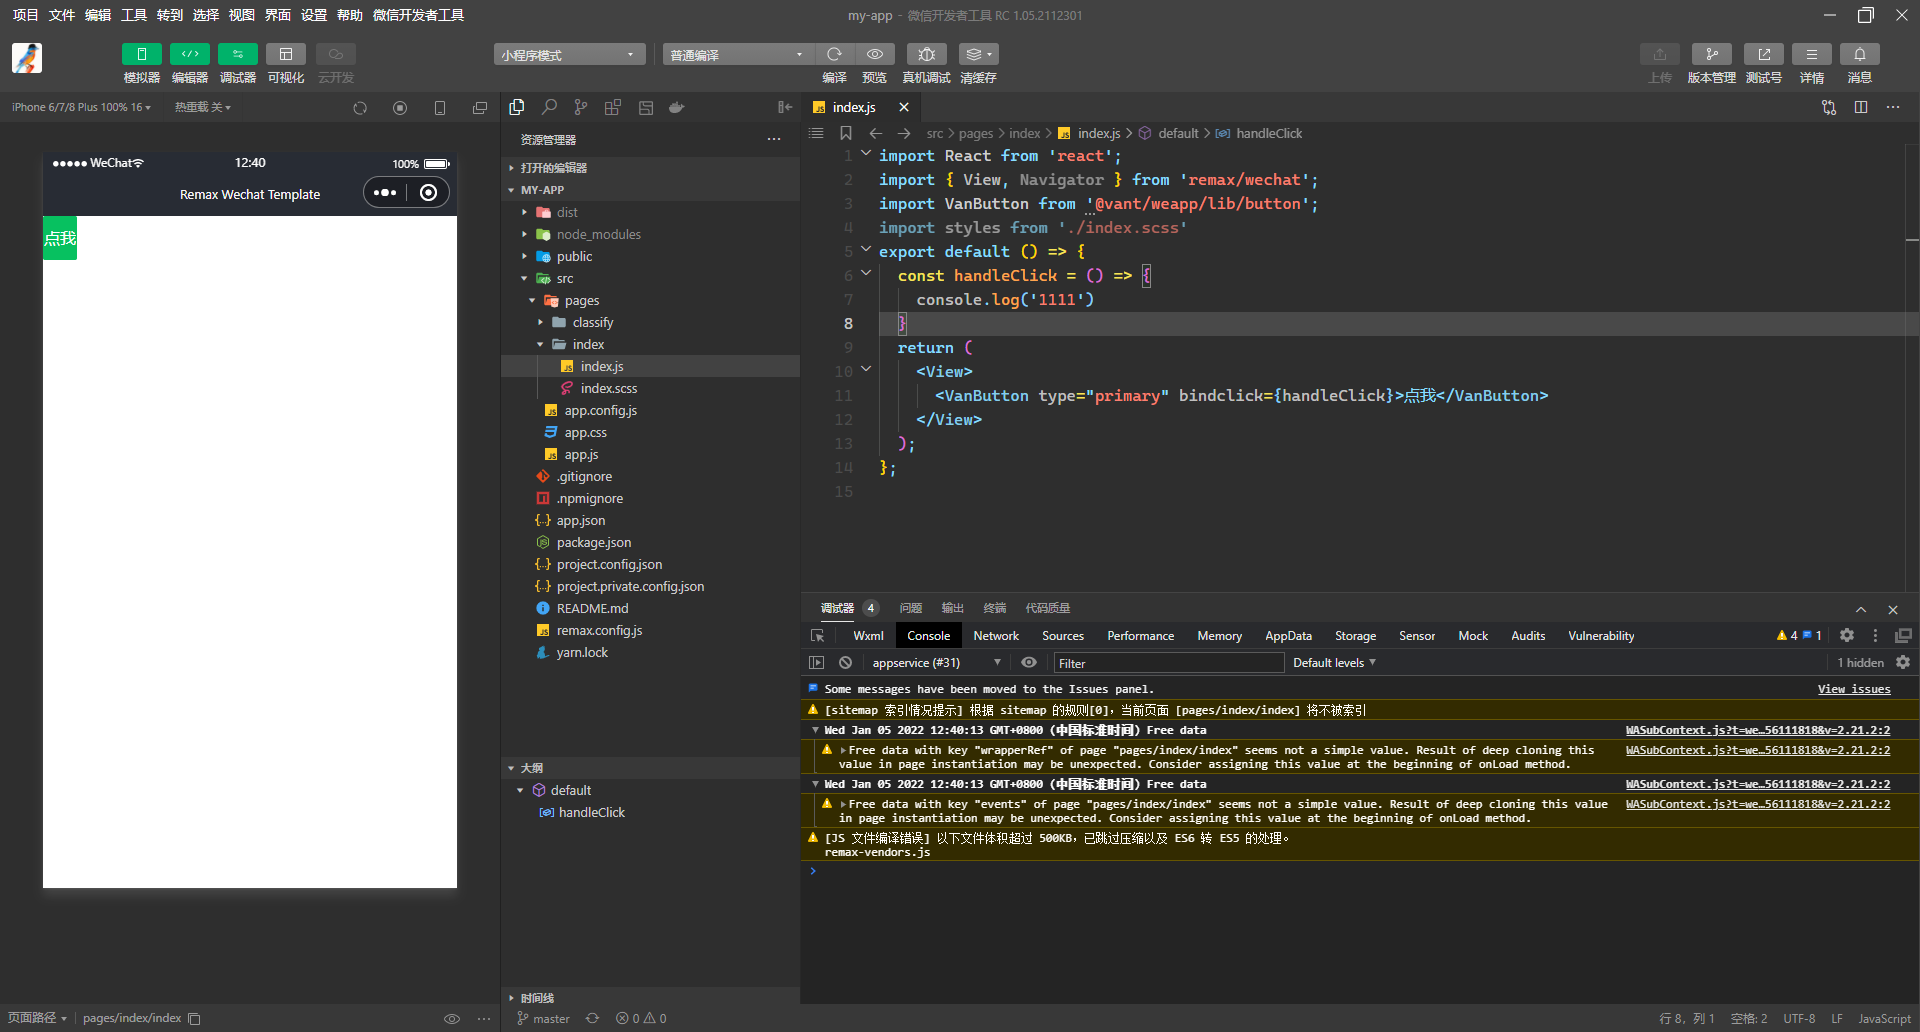Open 云开发 cloud development console

pyautogui.click(x=335, y=54)
